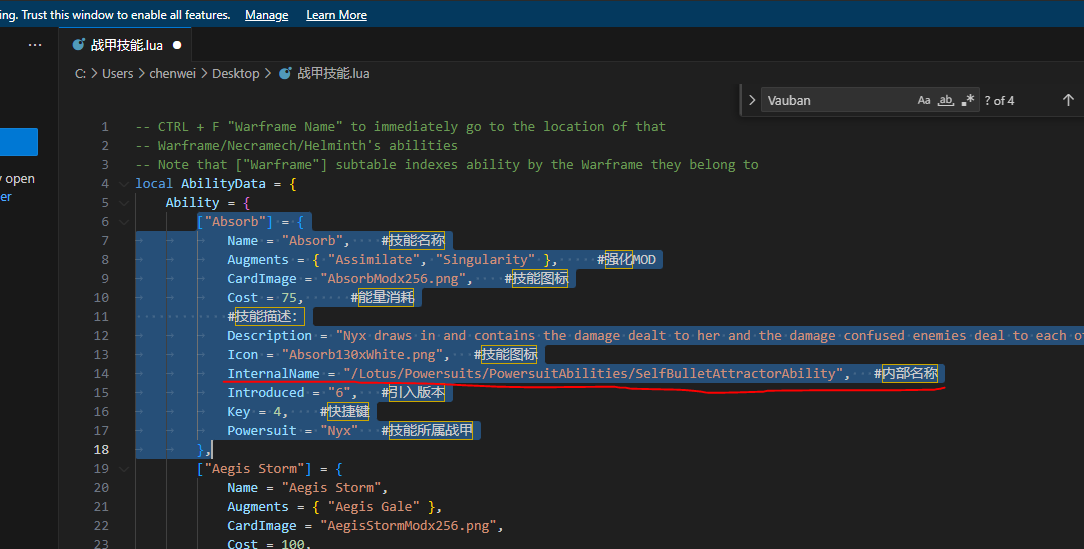
Task: Click the blue button in the sidebar
Action: point(18,142)
